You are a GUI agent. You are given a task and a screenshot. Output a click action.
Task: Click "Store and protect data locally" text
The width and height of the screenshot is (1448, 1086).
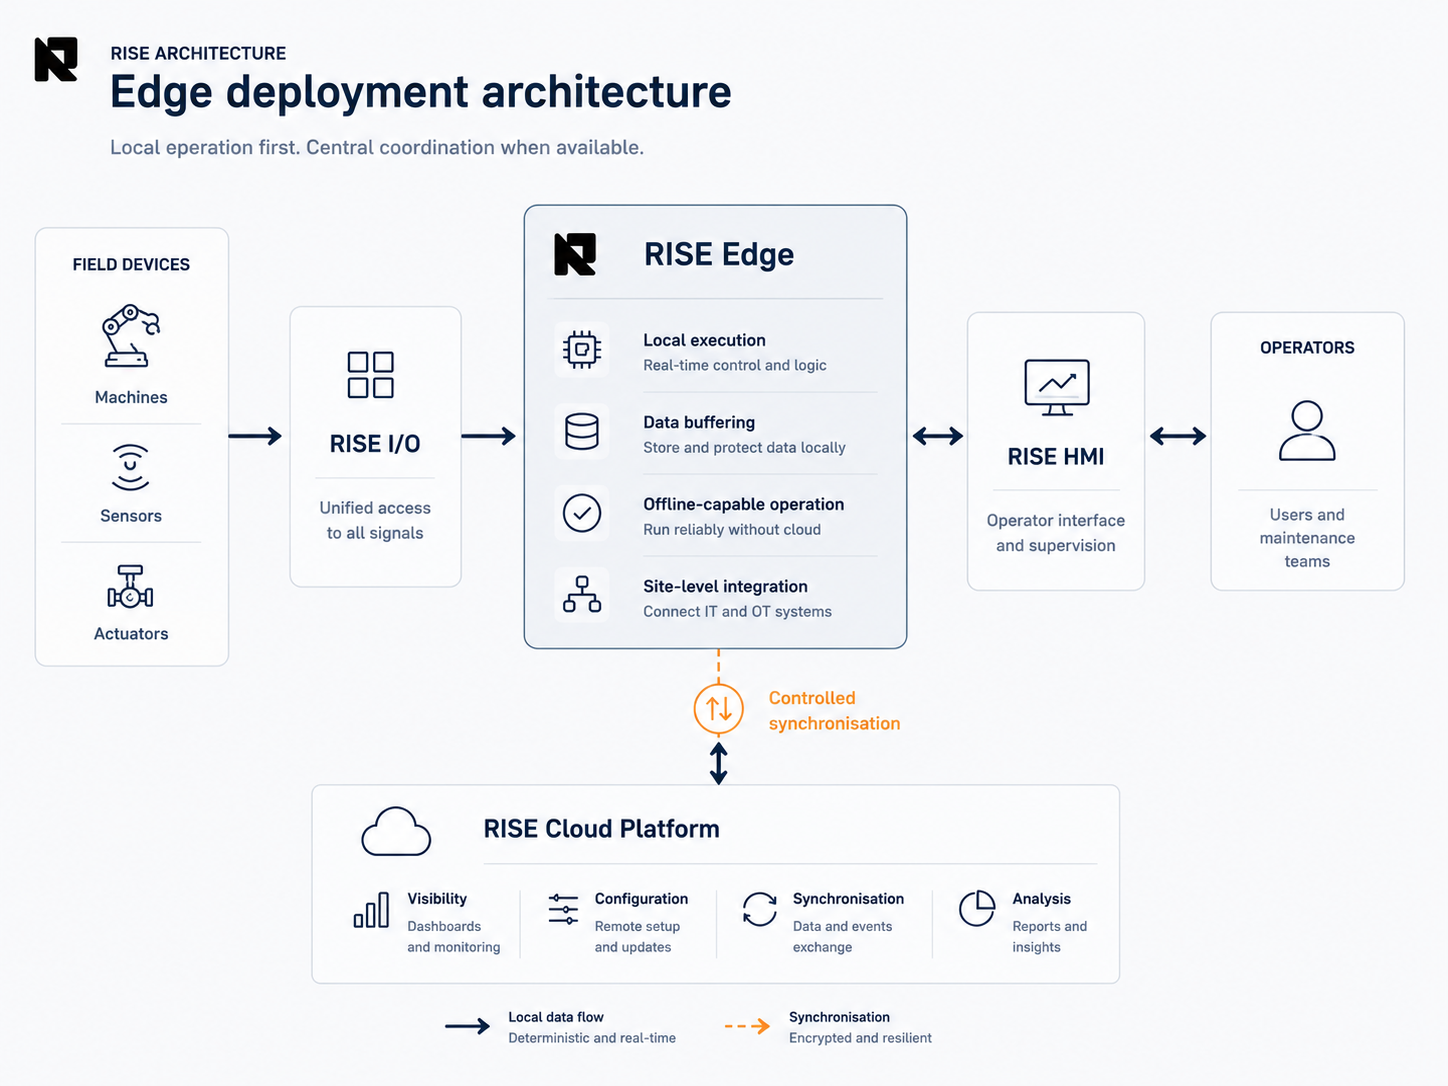click(x=744, y=447)
